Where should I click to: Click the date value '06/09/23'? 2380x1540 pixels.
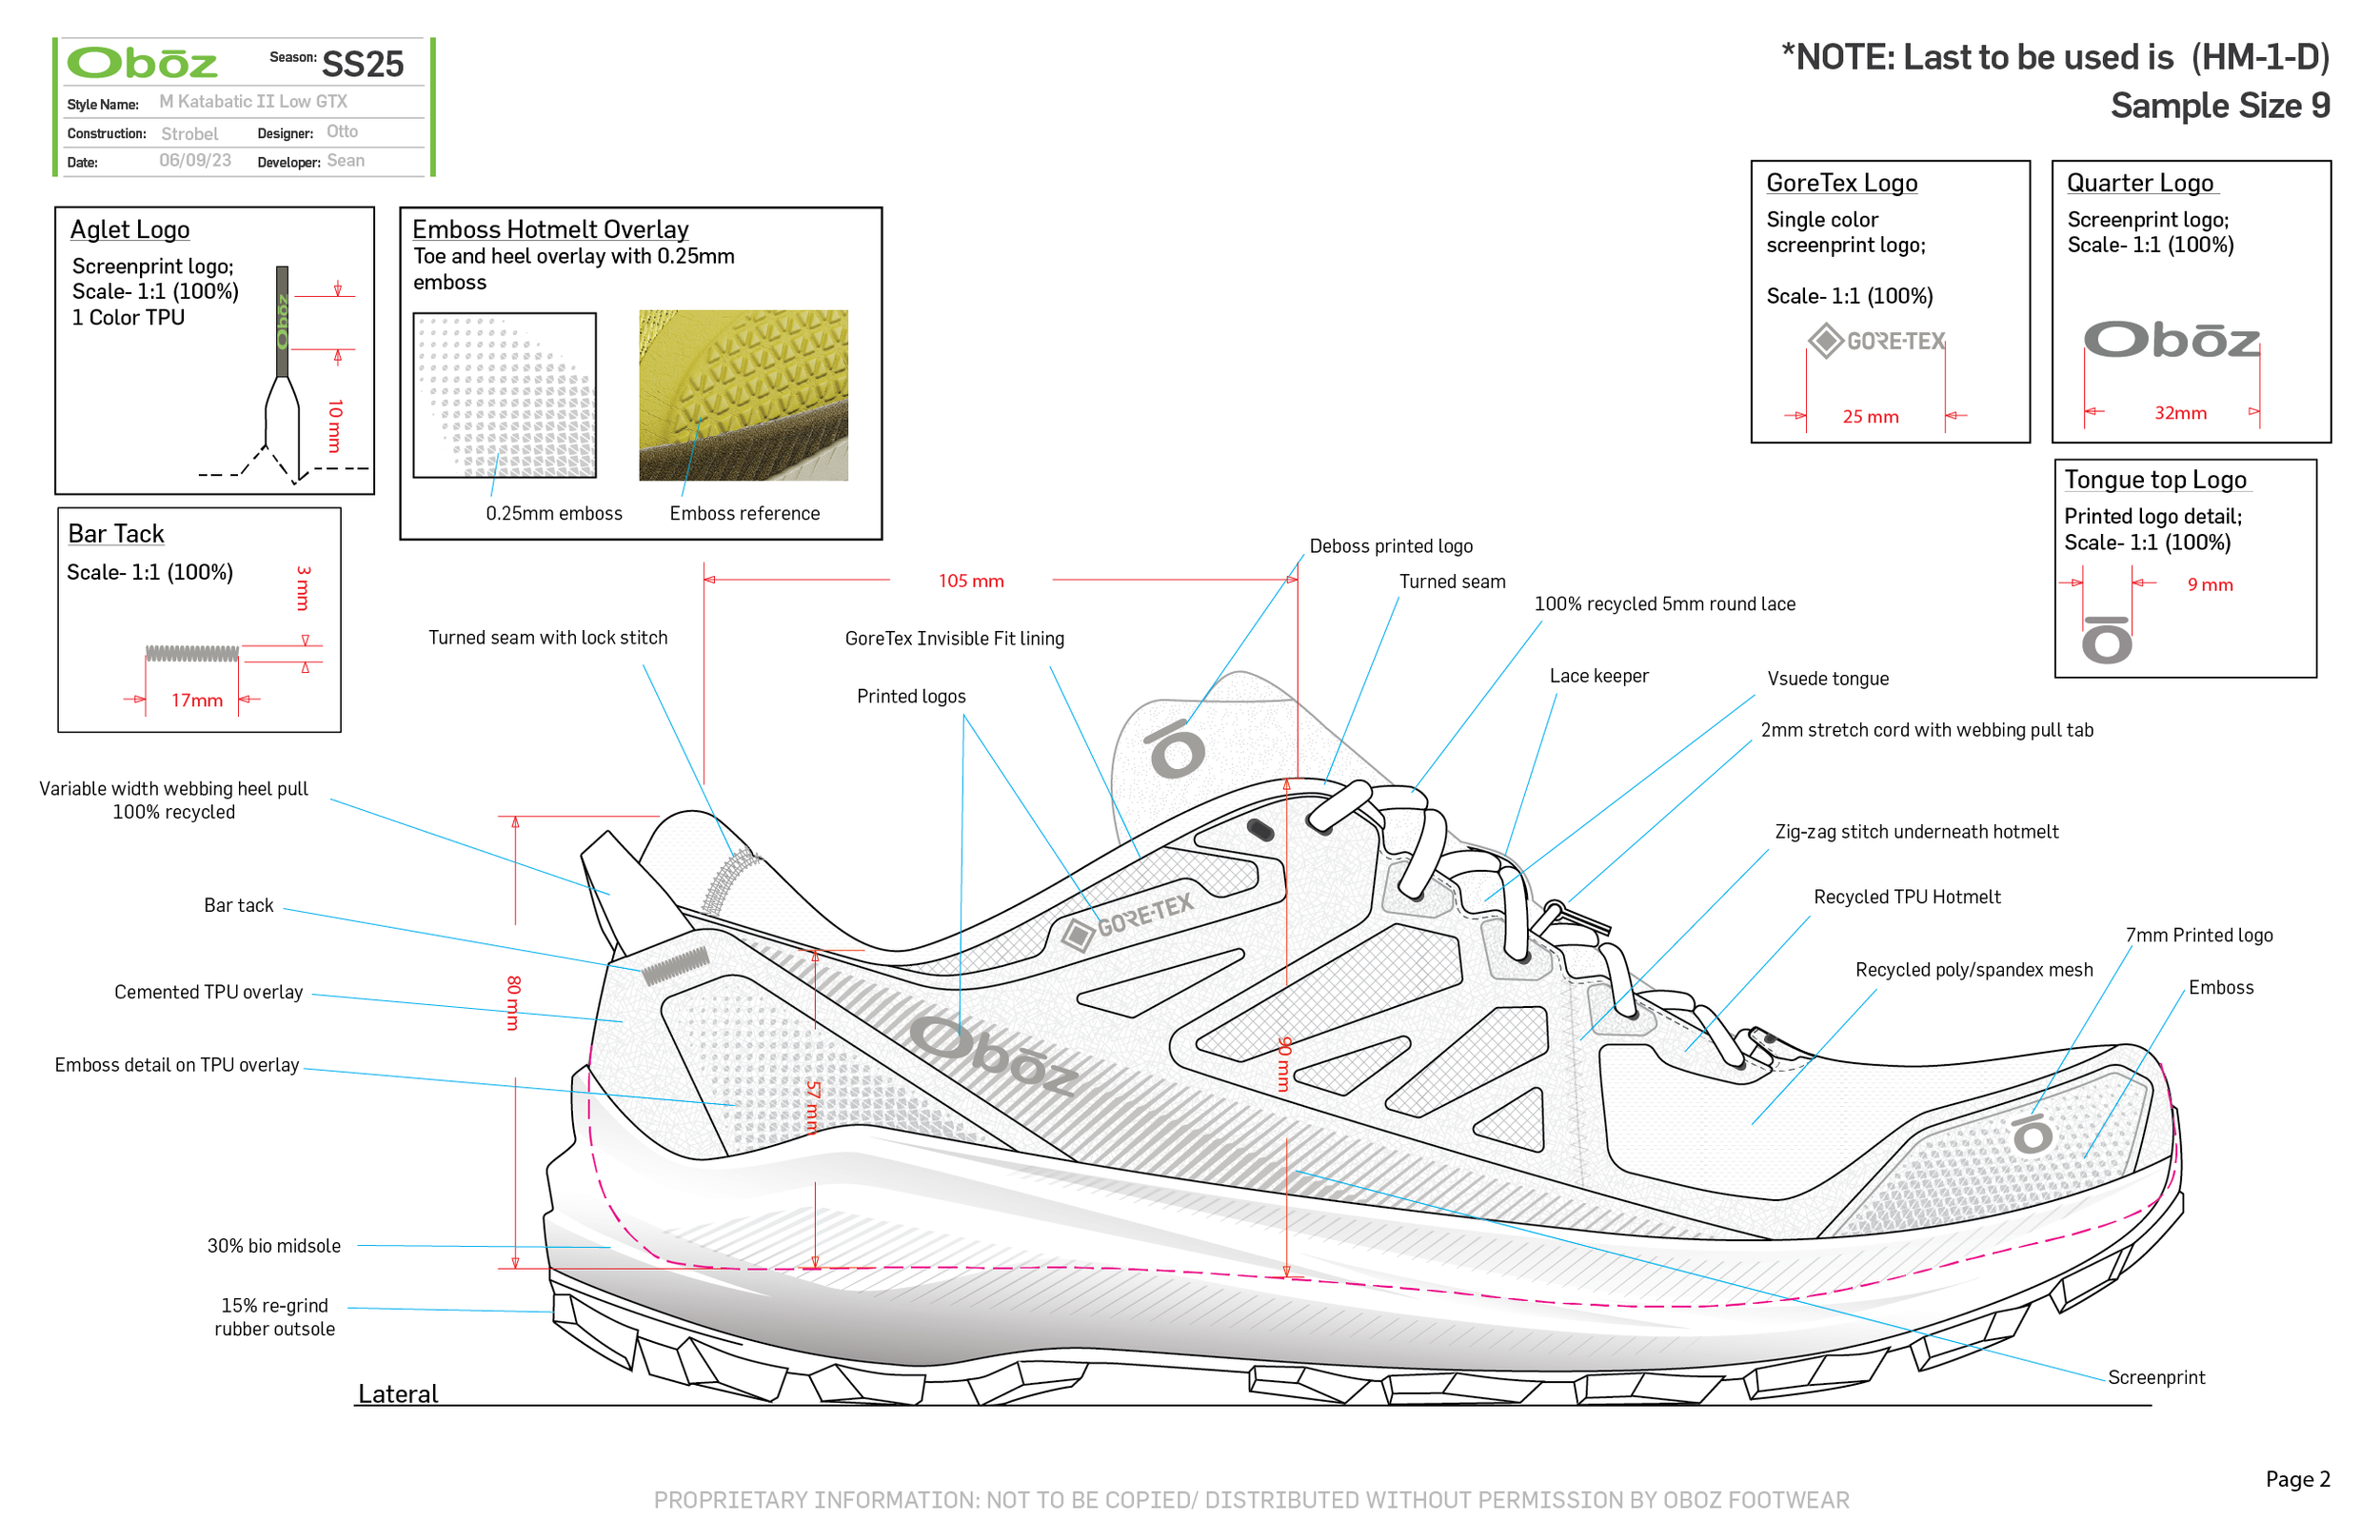point(195,160)
